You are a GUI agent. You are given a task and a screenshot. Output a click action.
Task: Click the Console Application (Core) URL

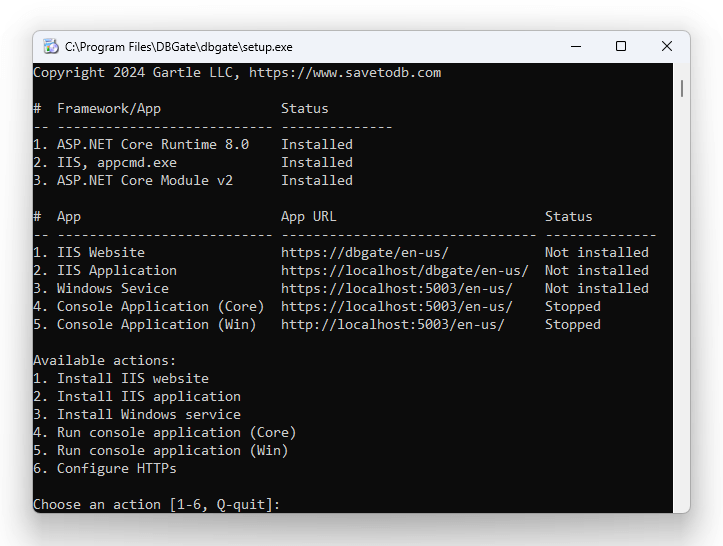[397, 307]
